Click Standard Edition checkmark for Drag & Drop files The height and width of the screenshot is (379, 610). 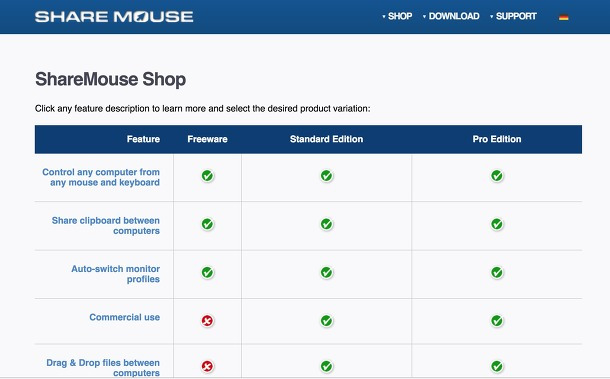click(326, 366)
